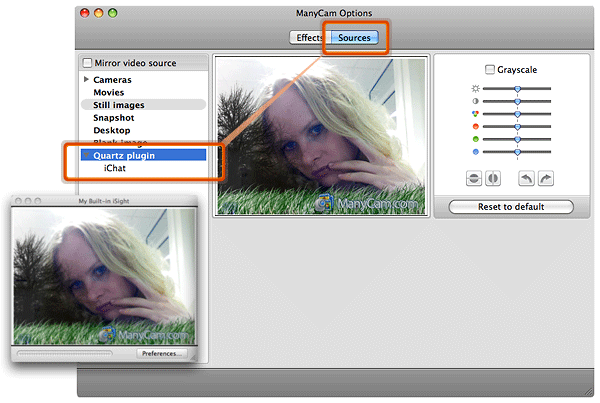This screenshot has height=403, width=600.
Task: Rotate video right with clockwise arrow
Action: (545, 178)
